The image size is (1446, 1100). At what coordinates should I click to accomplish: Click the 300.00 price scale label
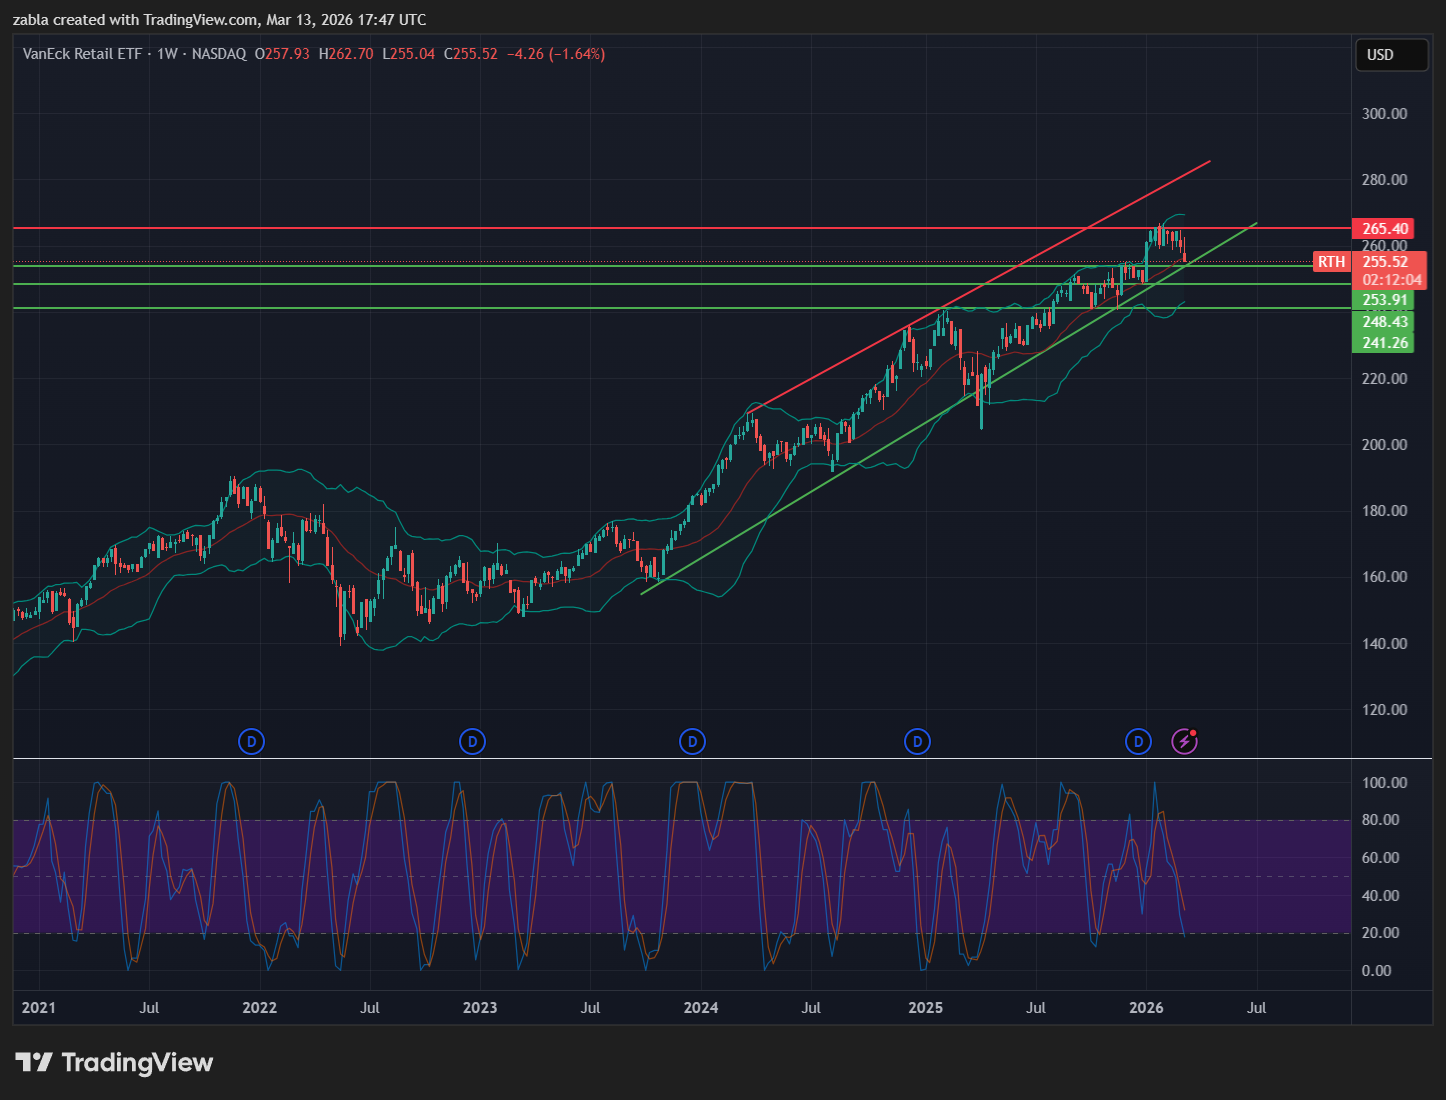(1384, 114)
